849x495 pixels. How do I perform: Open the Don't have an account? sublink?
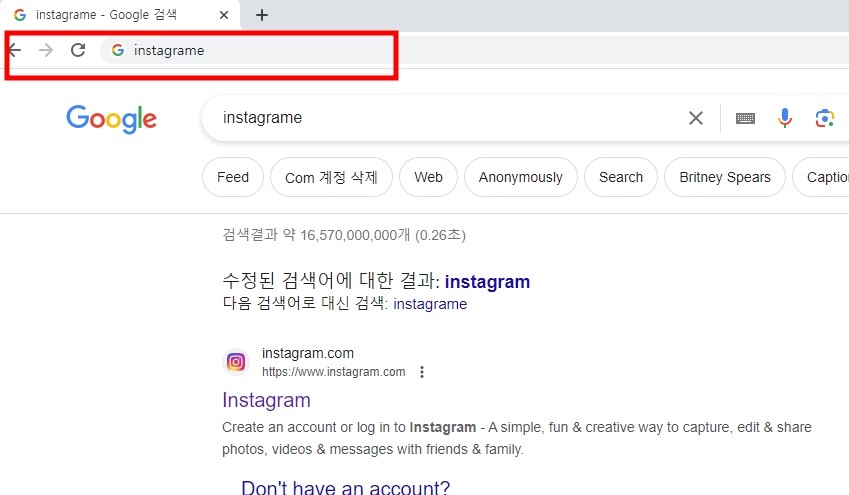(x=345, y=487)
